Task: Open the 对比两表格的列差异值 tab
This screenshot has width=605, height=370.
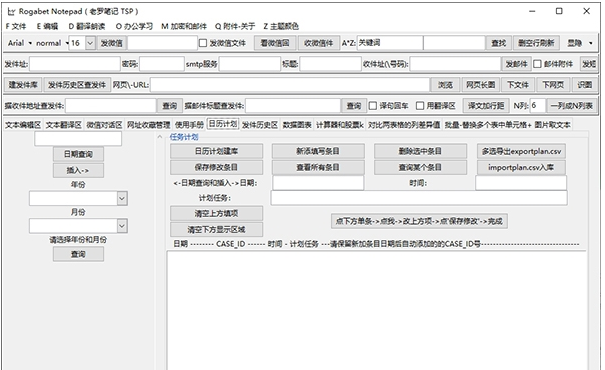Action: (404, 125)
